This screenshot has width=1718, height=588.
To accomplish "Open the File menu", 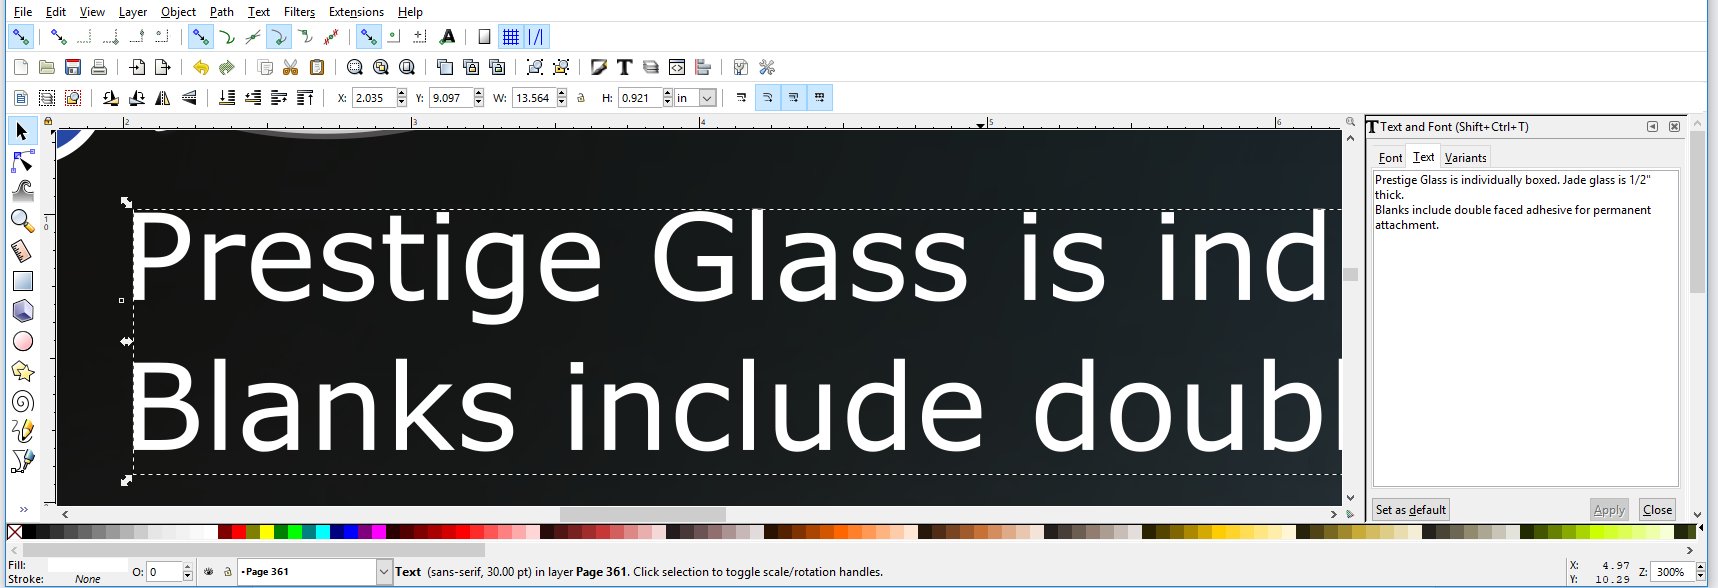I will (22, 12).
